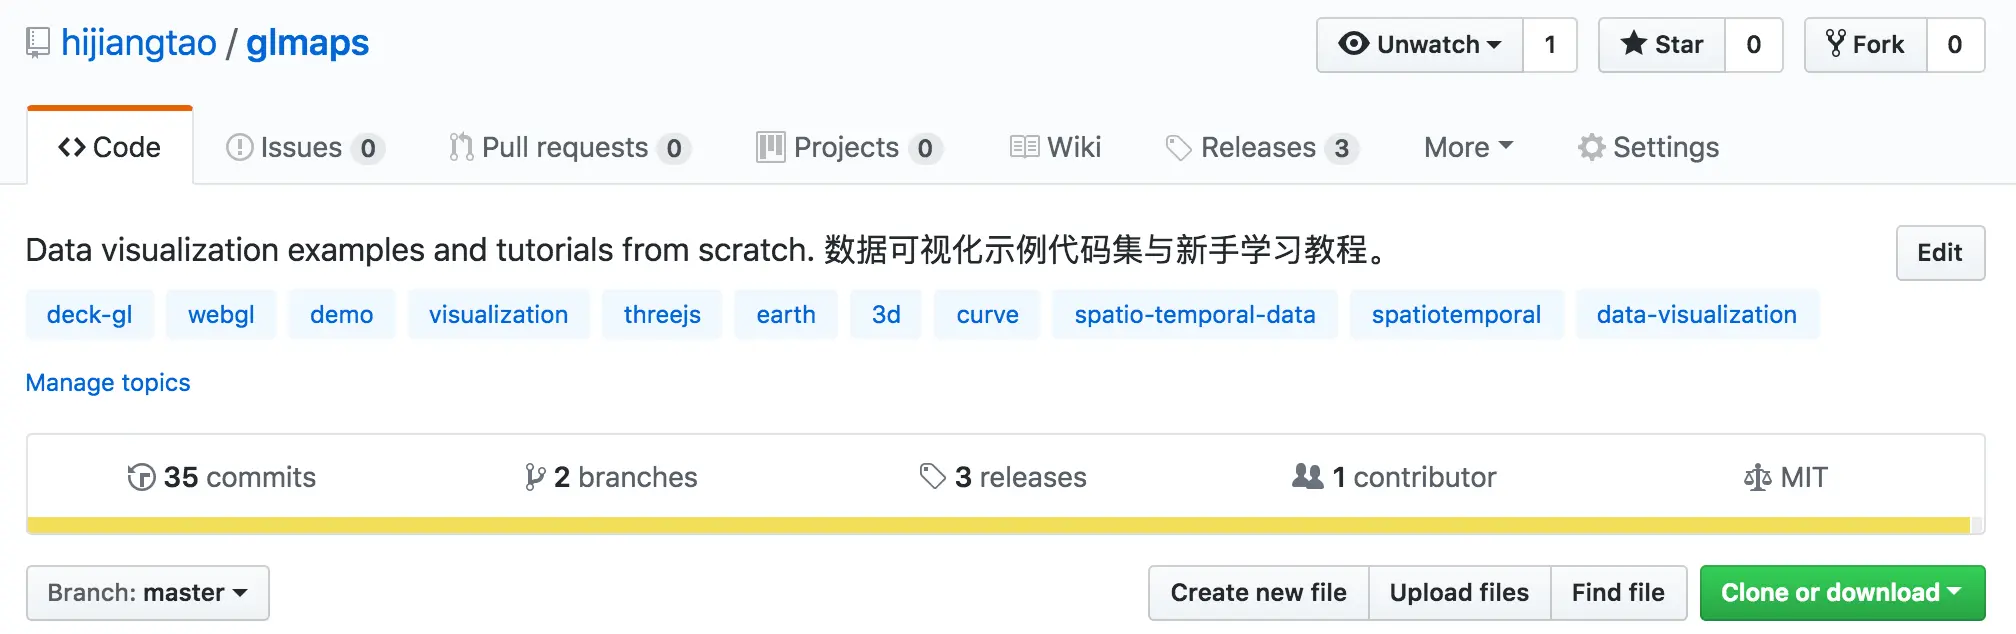This screenshot has width=2016, height=634.
Task: Fork the glmaps repository
Action: 1865,45
